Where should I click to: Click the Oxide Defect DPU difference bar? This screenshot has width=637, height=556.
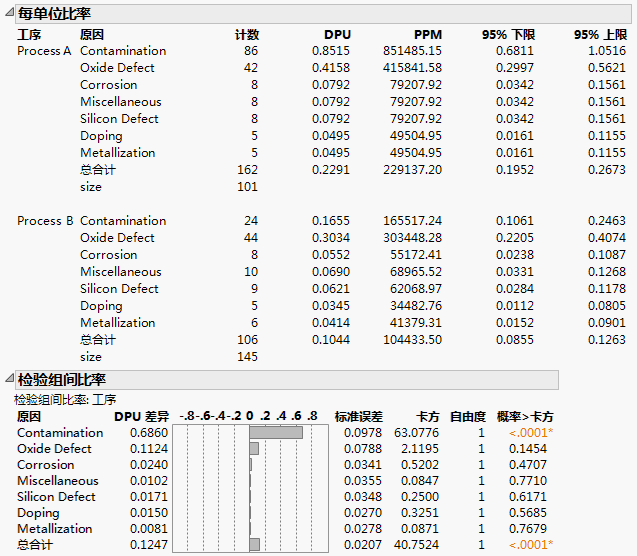tap(254, 448)
